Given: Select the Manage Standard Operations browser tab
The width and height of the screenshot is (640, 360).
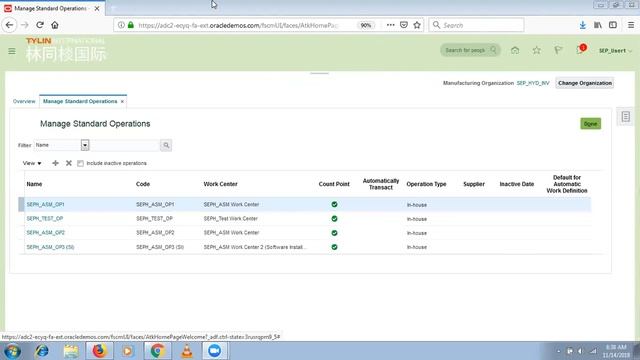Looking at the screenshot, I should click(50, 8).
